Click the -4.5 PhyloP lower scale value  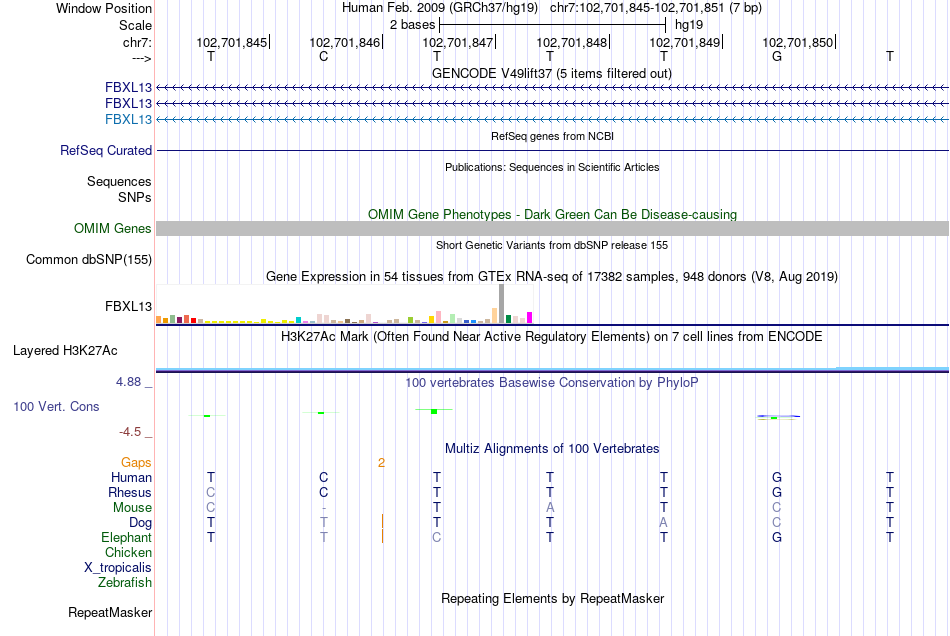click(130, 432)
